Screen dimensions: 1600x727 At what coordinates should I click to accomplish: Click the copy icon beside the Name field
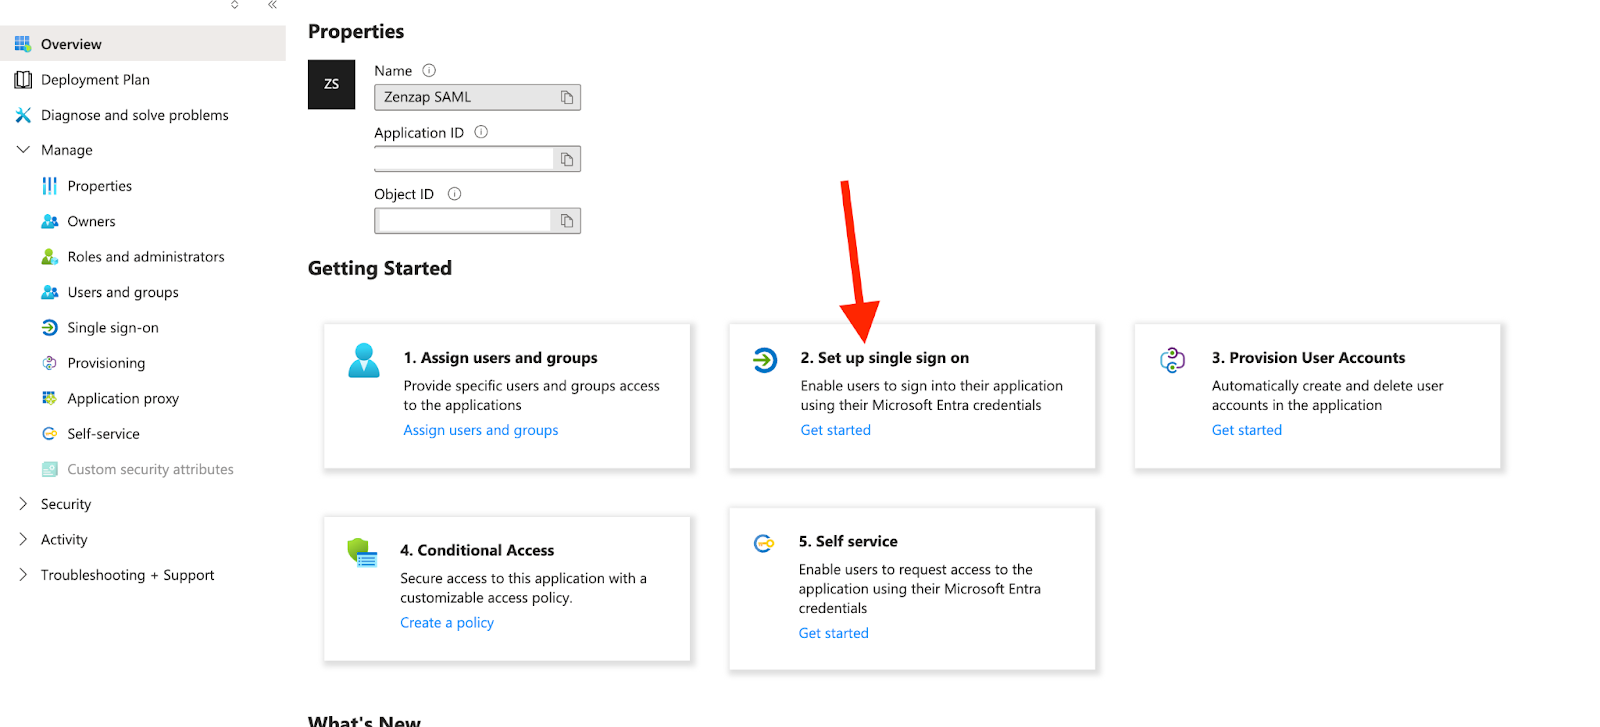pos(567,97)
